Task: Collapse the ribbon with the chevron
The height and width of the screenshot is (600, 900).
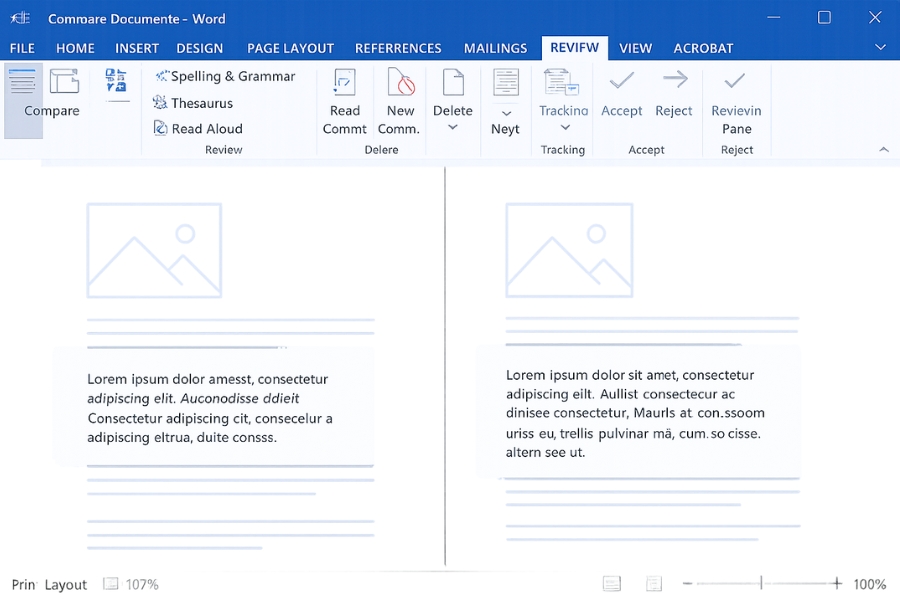Action: coord(883,149)
